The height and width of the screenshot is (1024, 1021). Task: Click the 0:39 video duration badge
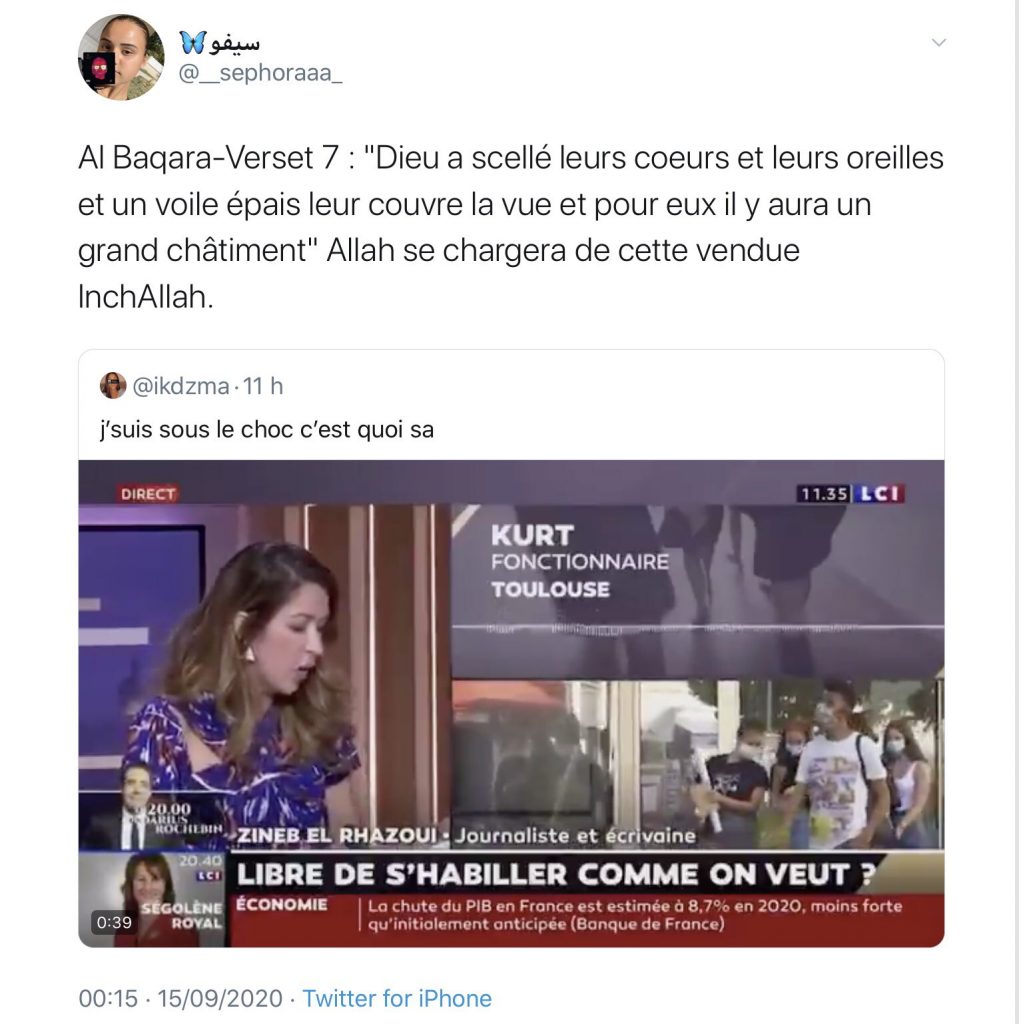pos(114,922)
